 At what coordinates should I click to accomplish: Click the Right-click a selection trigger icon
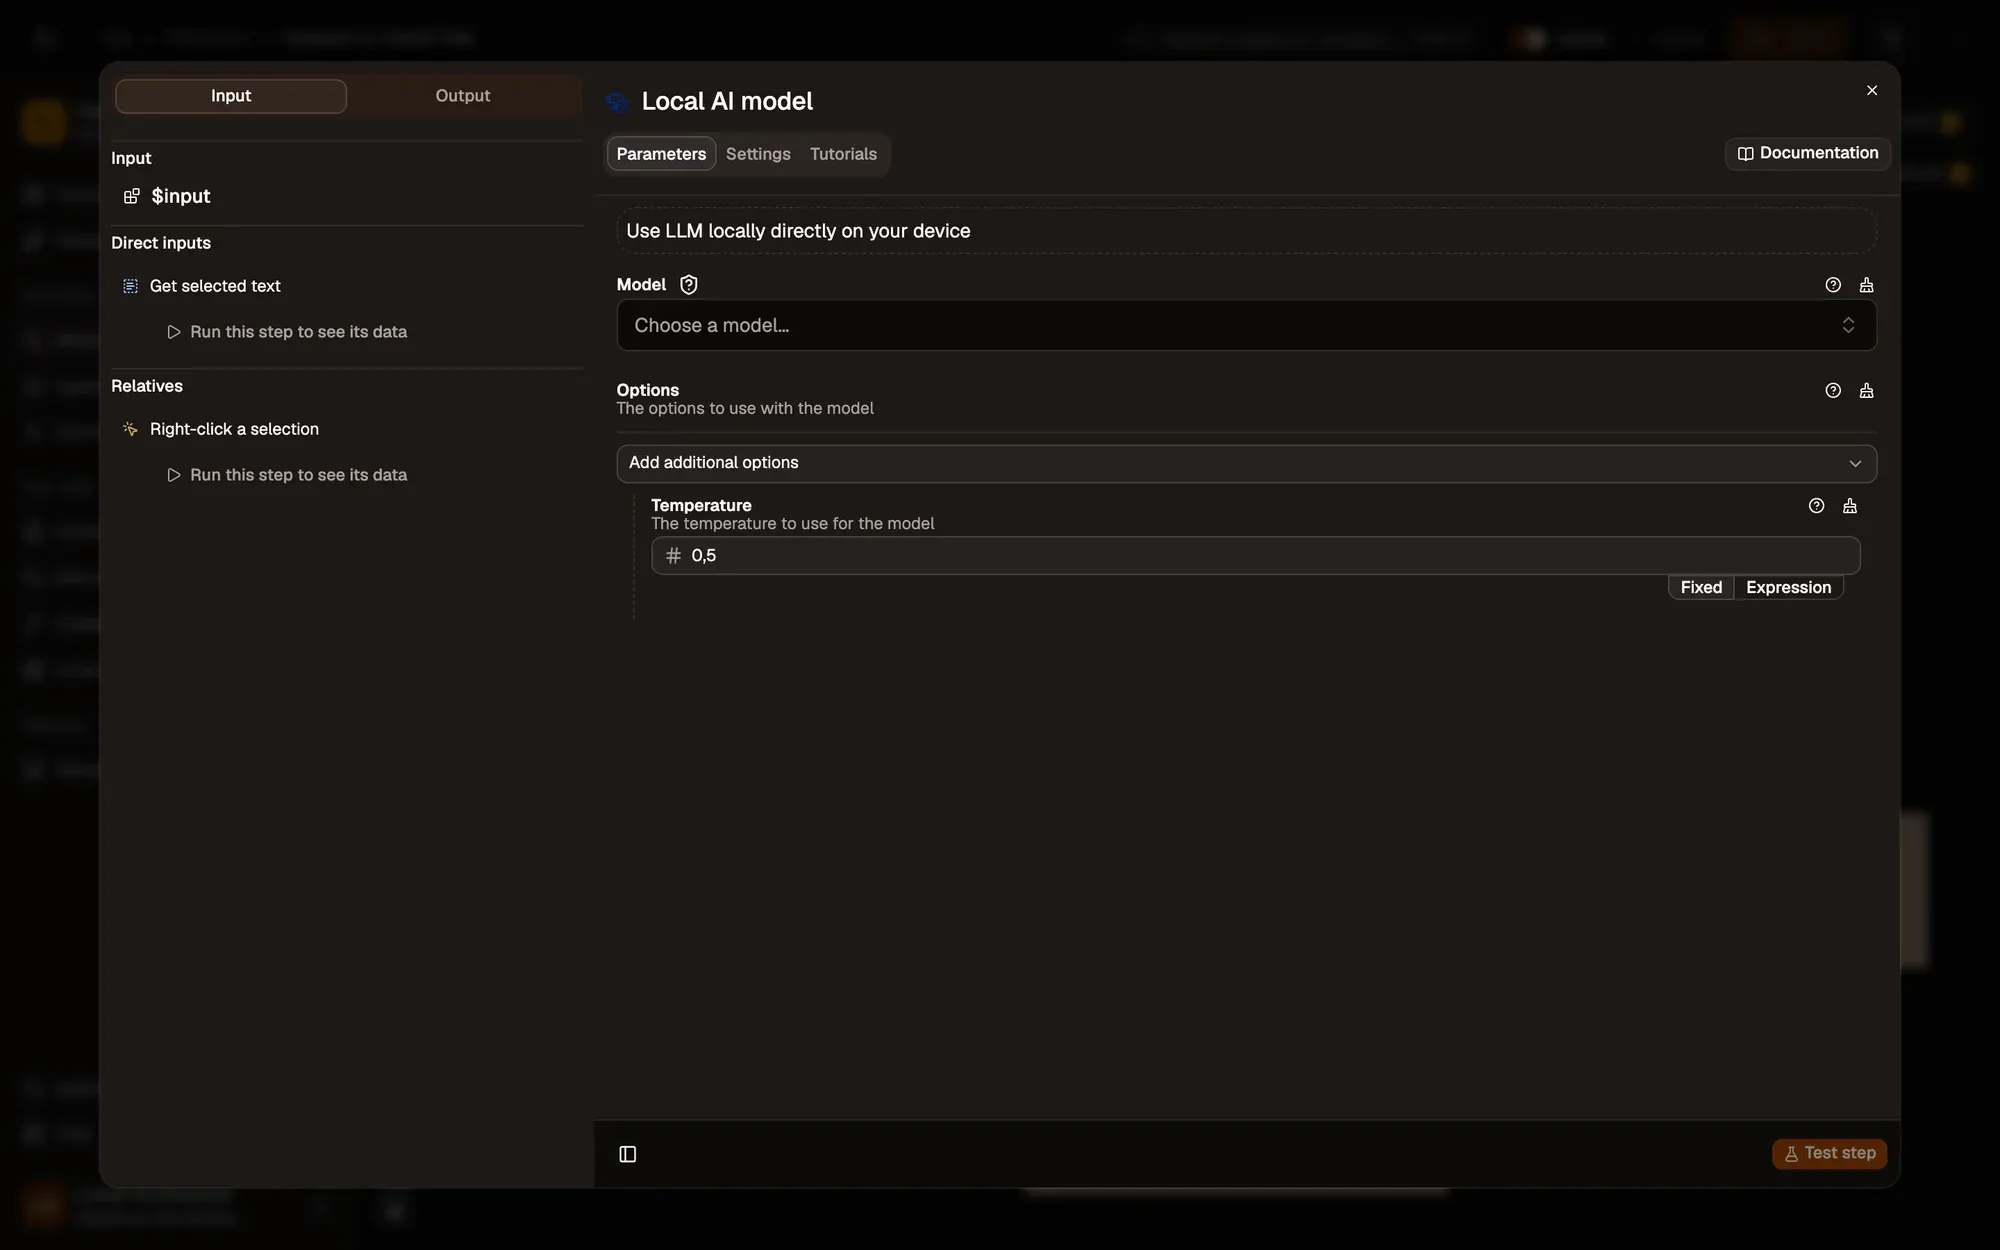[130, 429]
